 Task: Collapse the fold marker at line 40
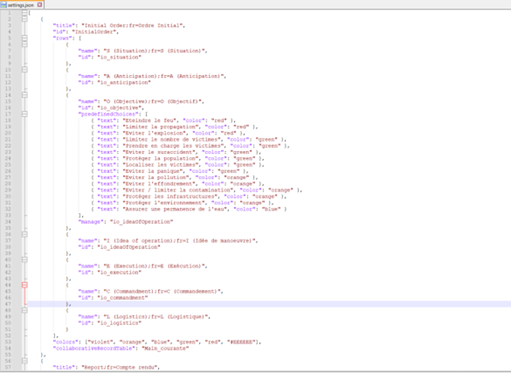coord(25,260)
